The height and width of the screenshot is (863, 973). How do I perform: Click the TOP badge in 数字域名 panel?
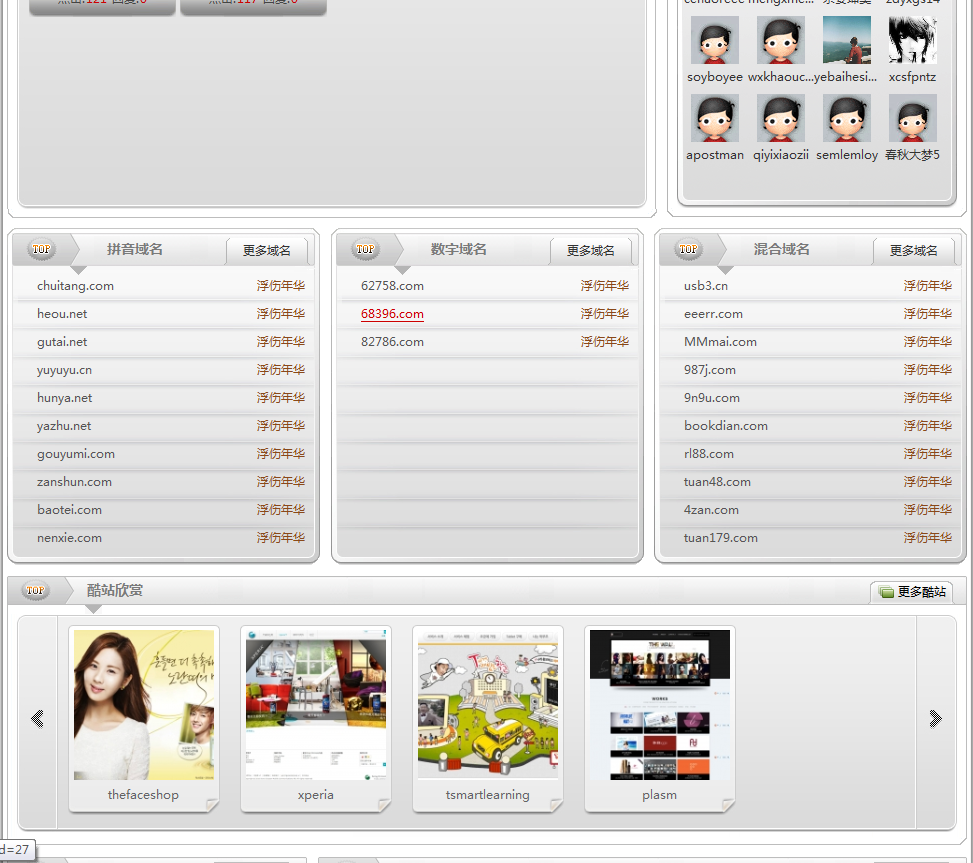pyautogui.click(x=365, y=249)
